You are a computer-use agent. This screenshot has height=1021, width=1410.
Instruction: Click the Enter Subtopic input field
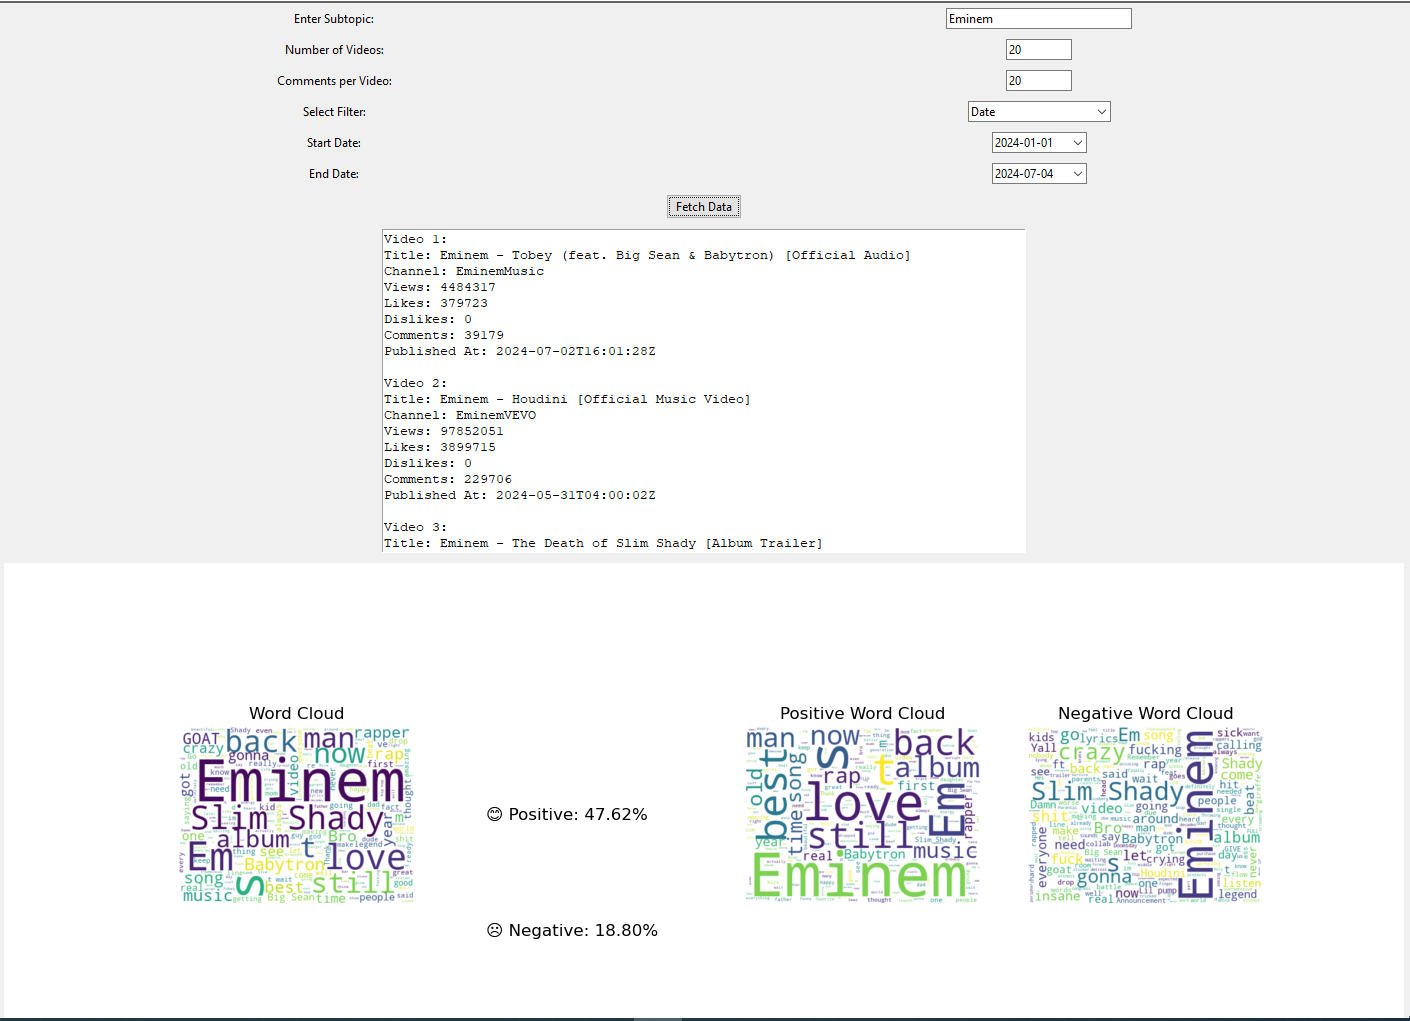pos(1038,19)
